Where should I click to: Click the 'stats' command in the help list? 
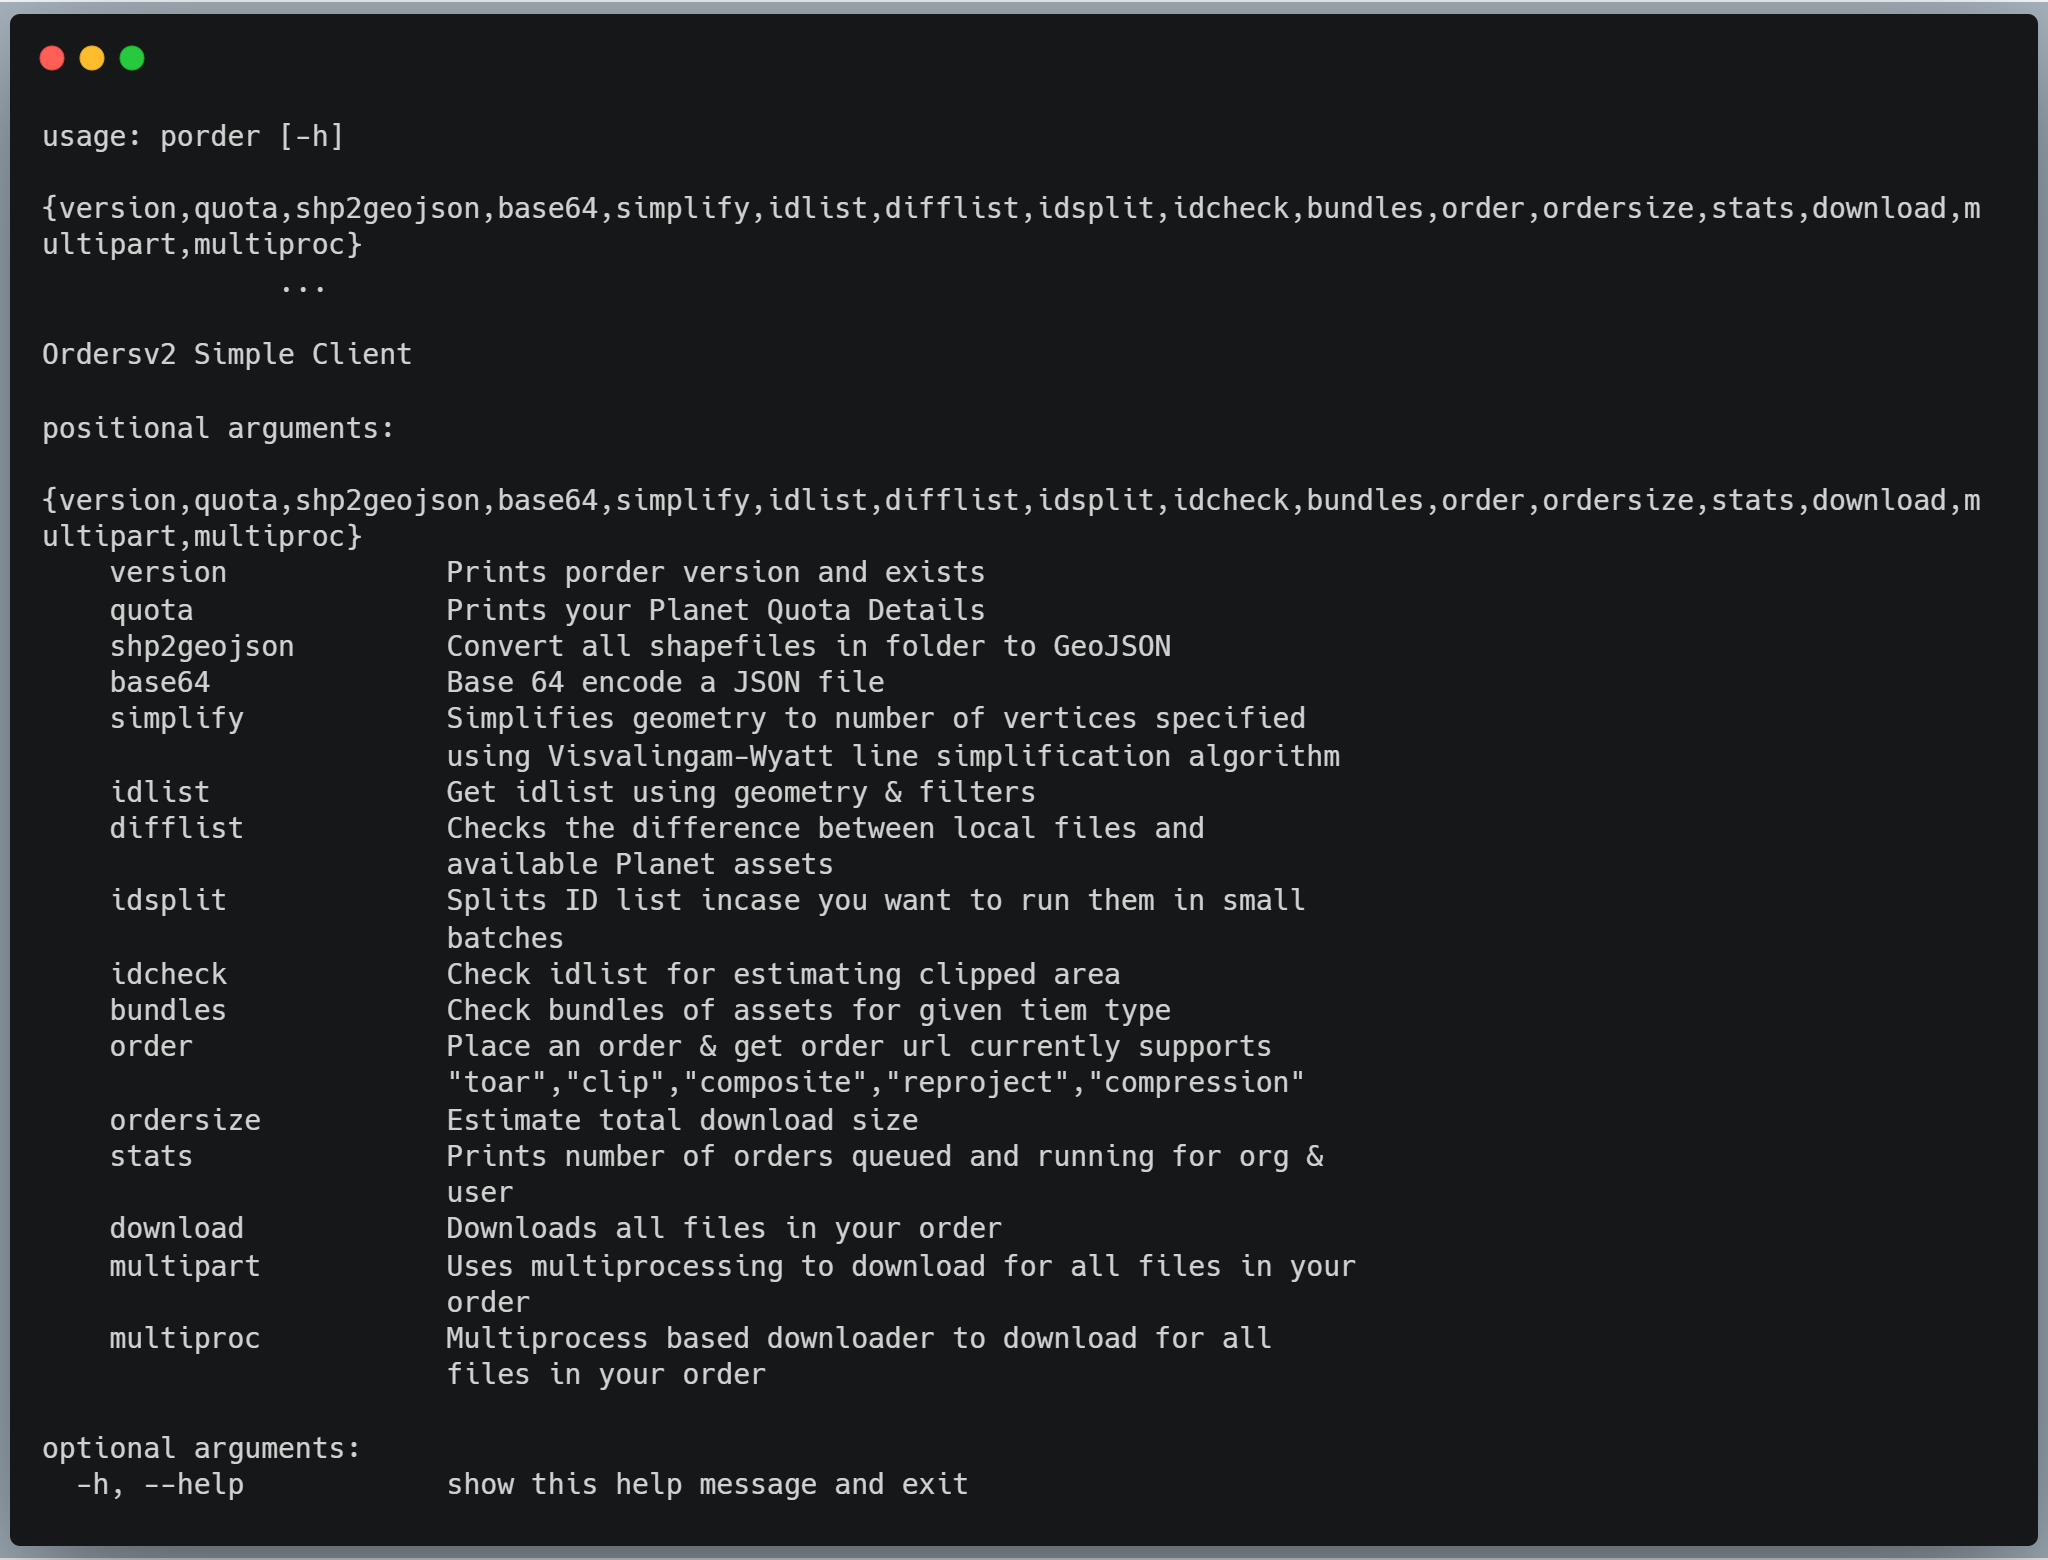click(151, 1157)
